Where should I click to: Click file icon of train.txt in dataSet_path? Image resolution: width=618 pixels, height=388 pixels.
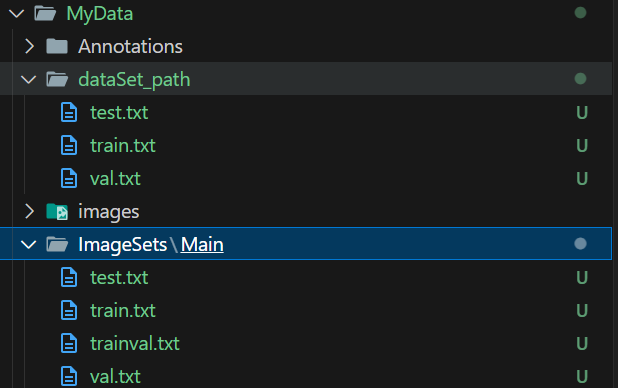pos(69,145)
